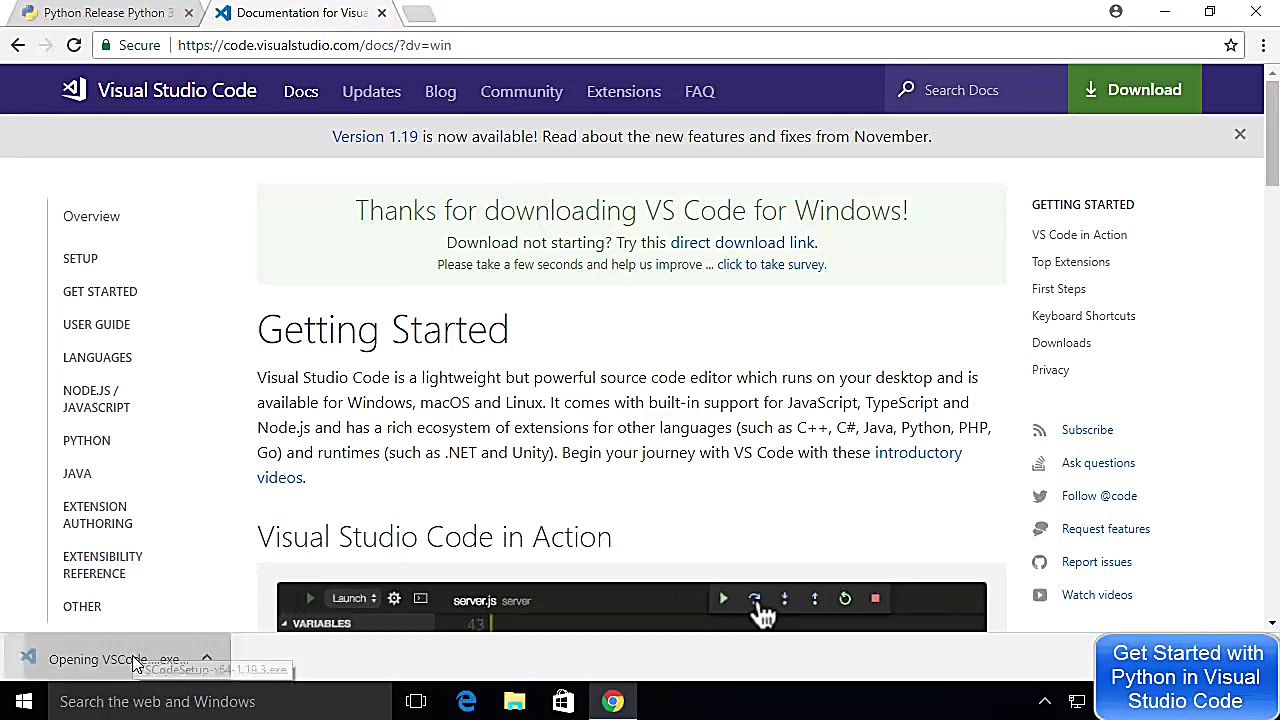1280x720 pixels.
Task: Expand the USER GUIDE sidebar section
Action: coord(96,324)
